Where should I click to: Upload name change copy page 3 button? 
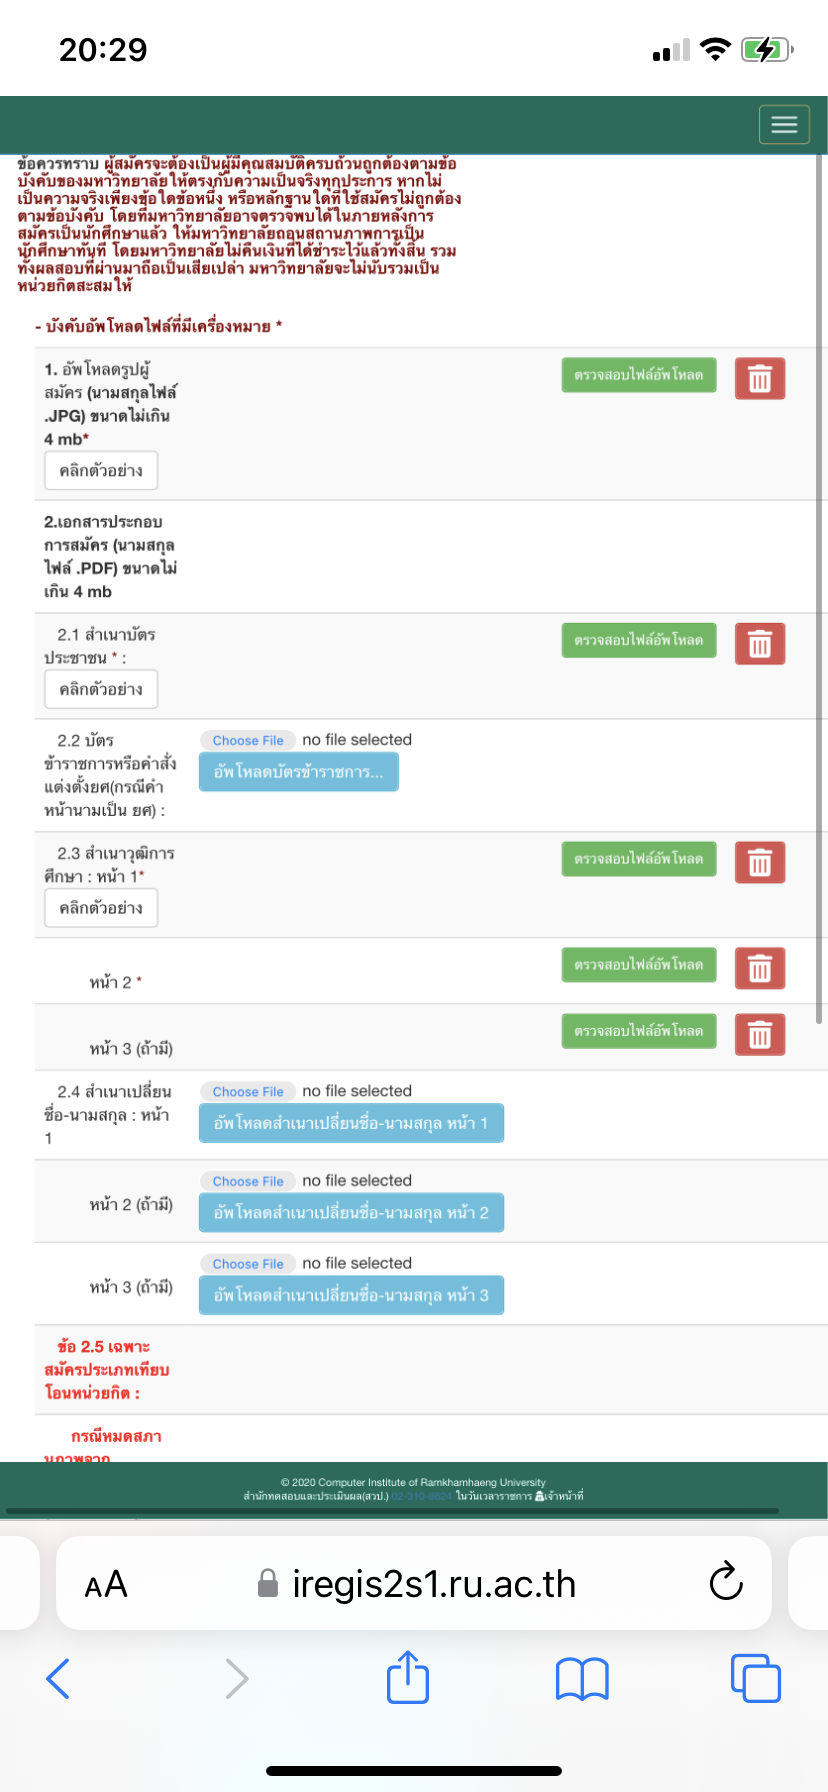[351, 1295]
